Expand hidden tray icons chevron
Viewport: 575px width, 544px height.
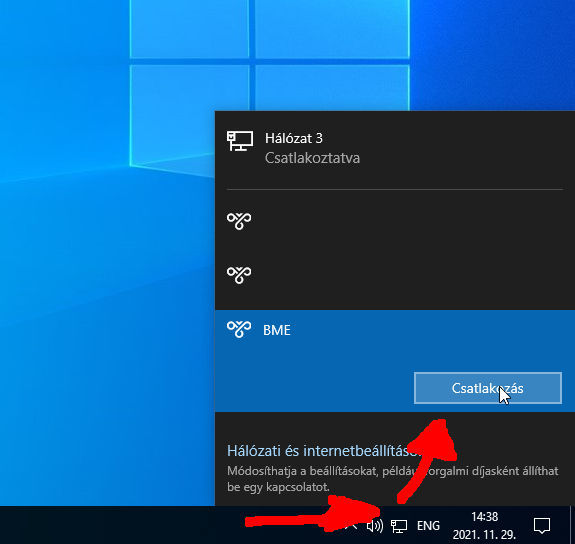351,526
